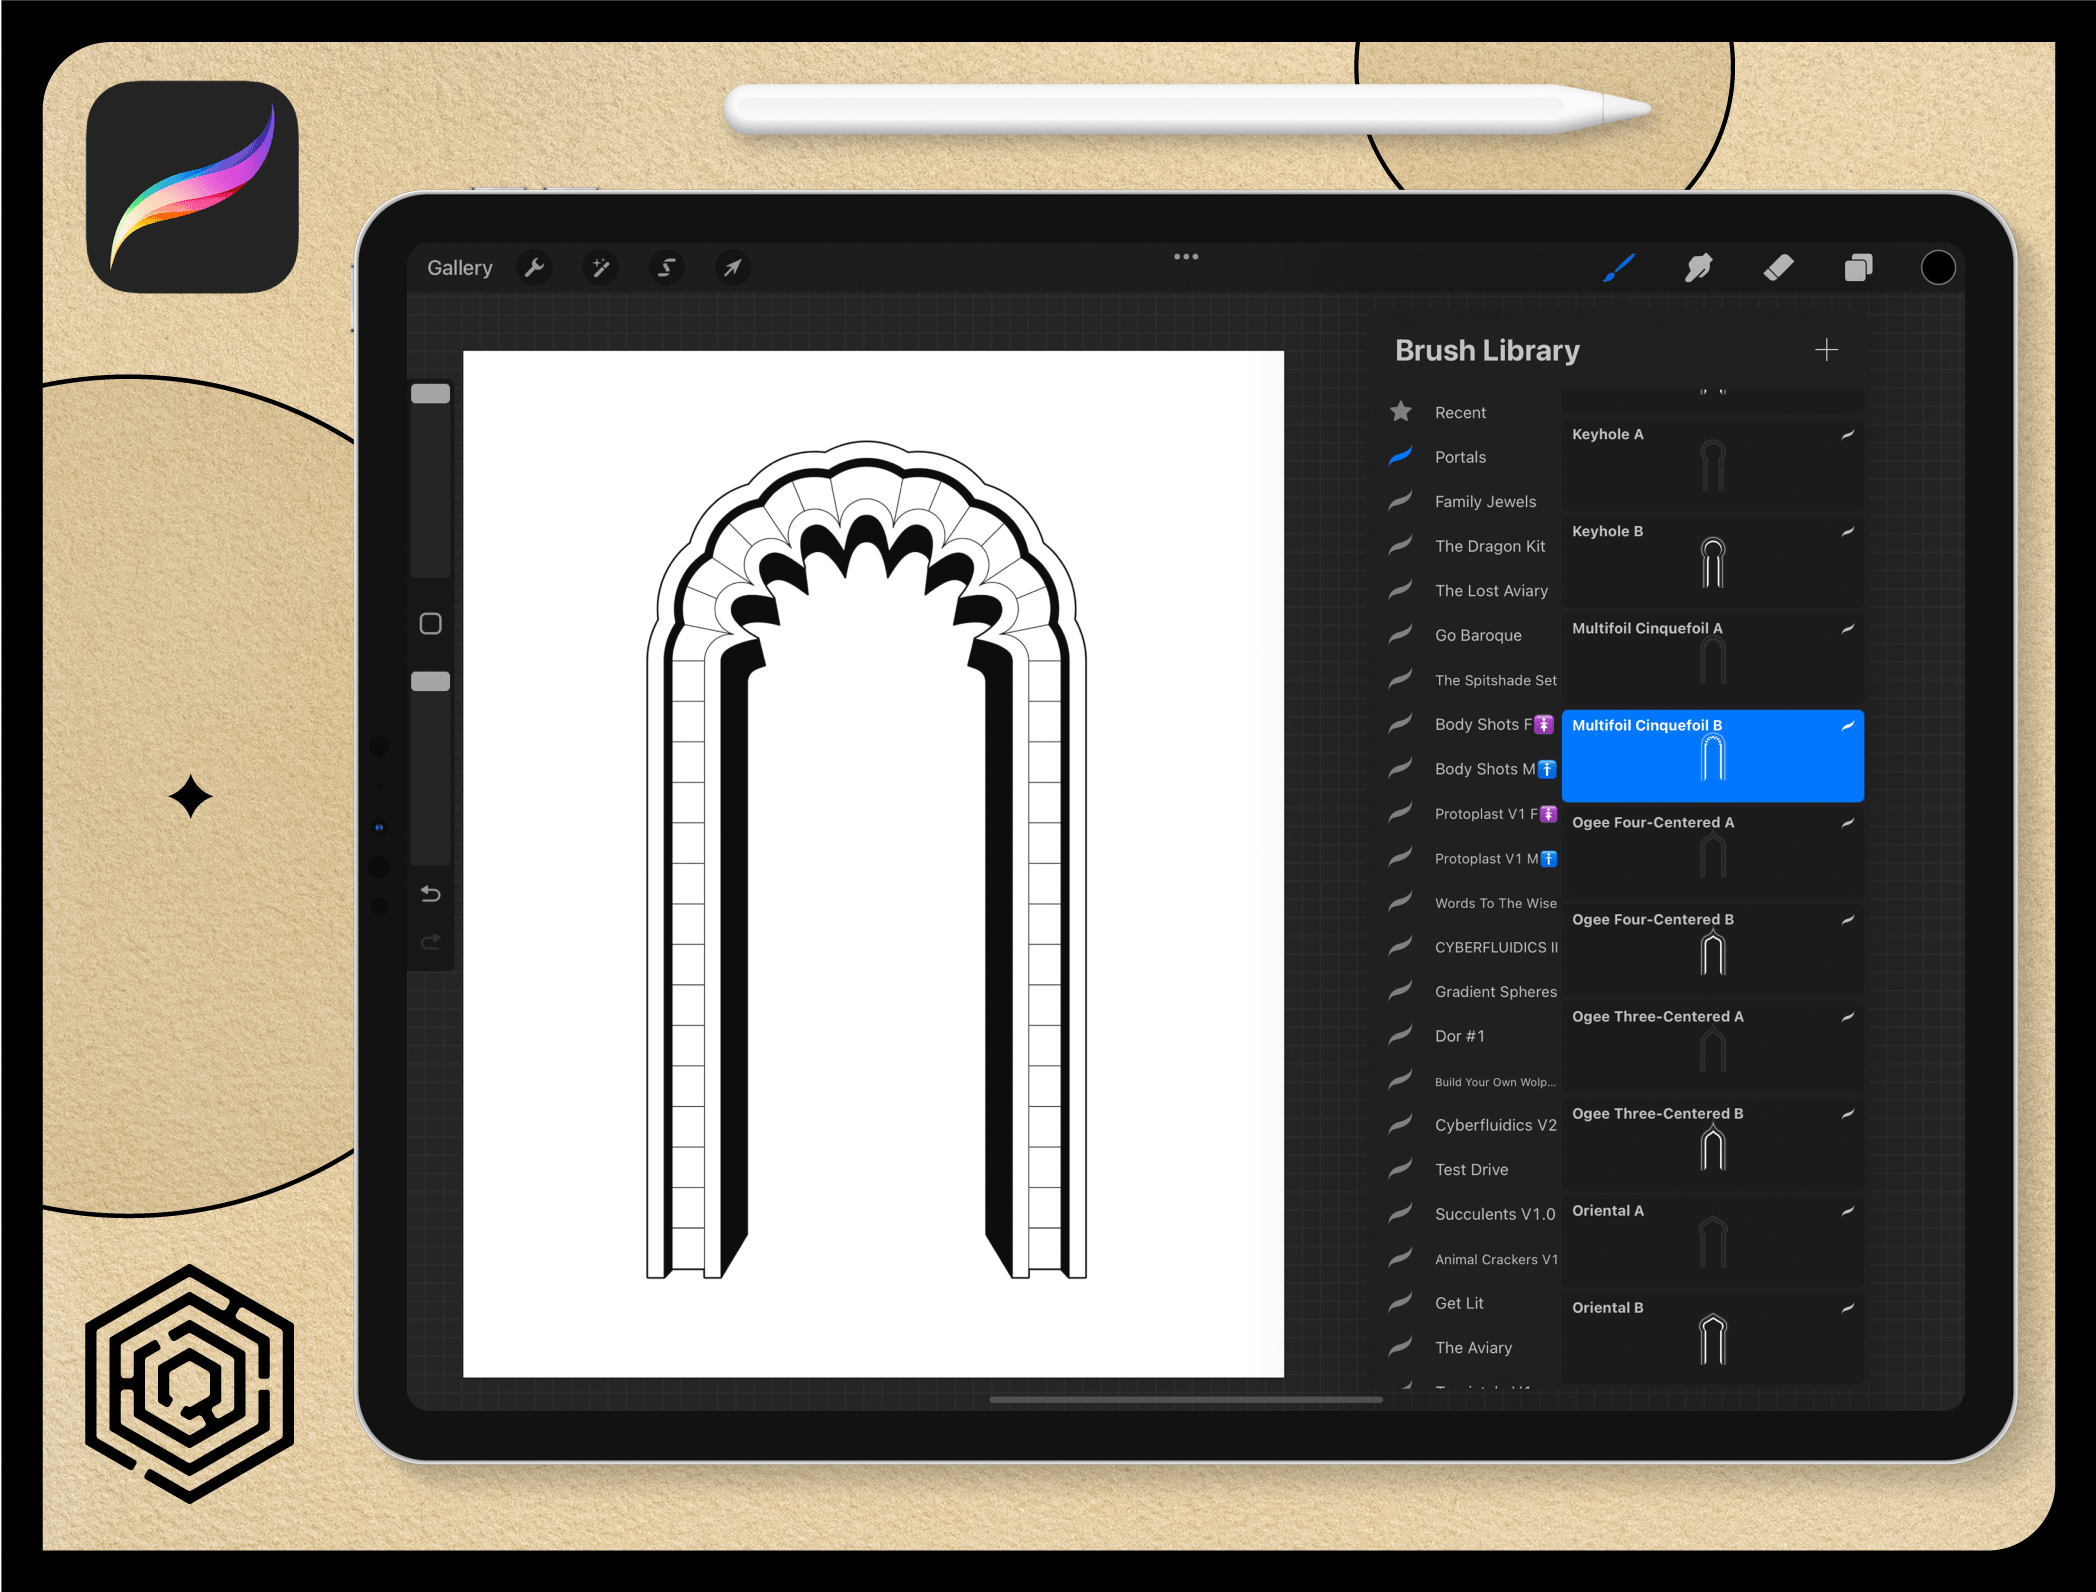Open the active black color swatch

coord(1938,268)
